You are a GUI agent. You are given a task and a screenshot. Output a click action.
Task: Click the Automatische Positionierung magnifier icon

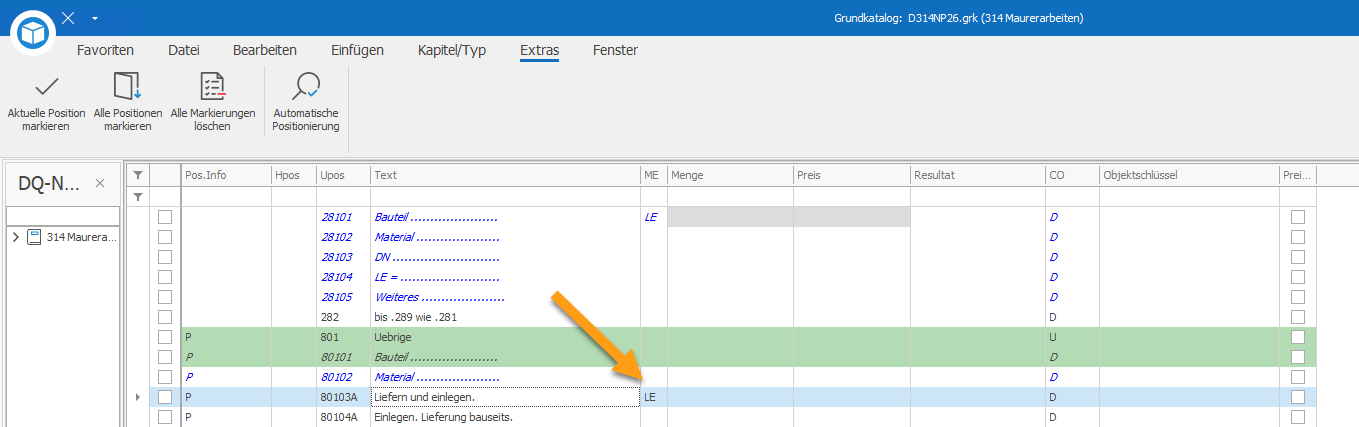[x=305, y=86]
